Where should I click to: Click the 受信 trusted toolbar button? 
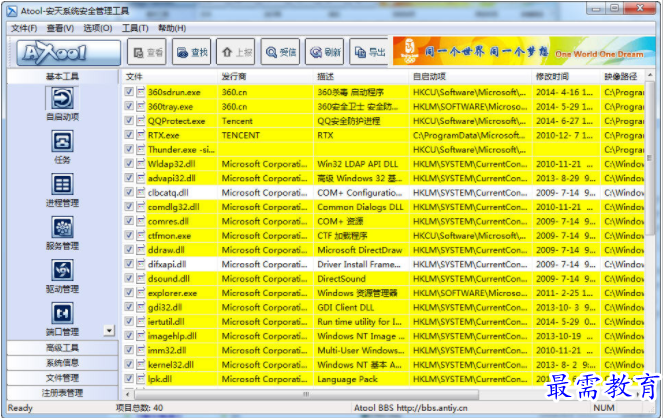280,52
